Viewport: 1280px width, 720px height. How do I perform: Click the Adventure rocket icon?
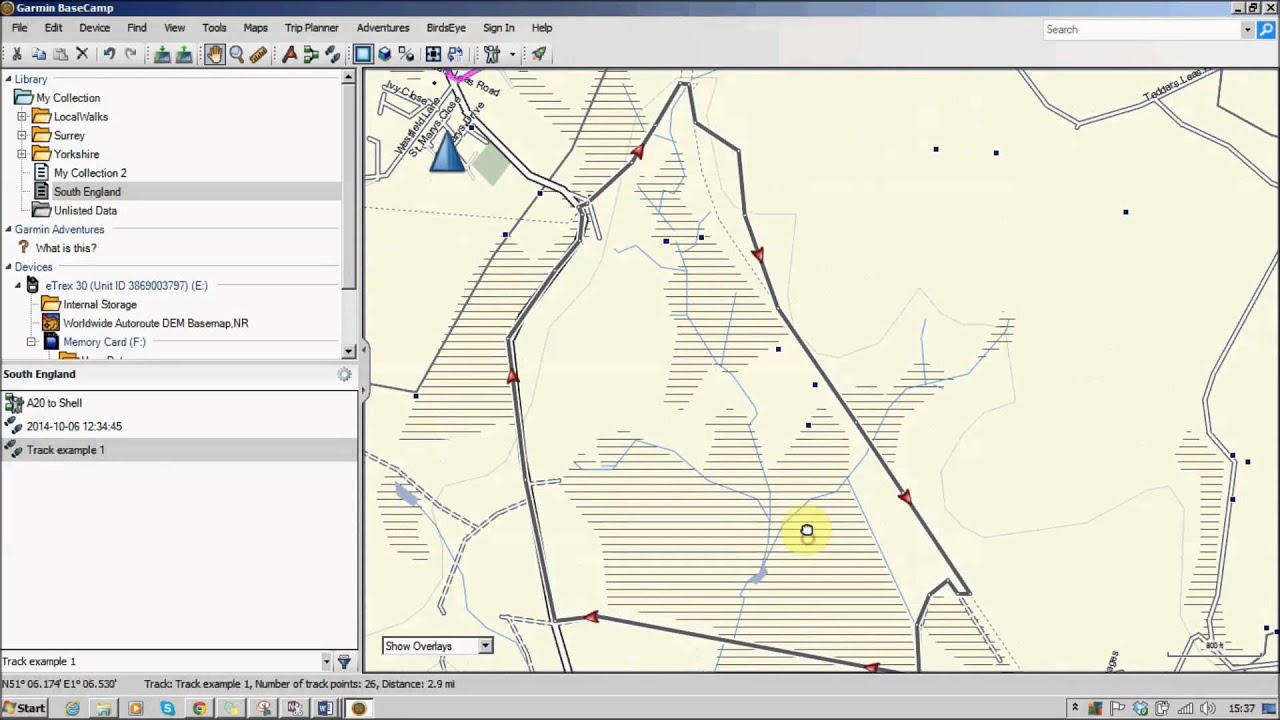[x=539, y=54]
